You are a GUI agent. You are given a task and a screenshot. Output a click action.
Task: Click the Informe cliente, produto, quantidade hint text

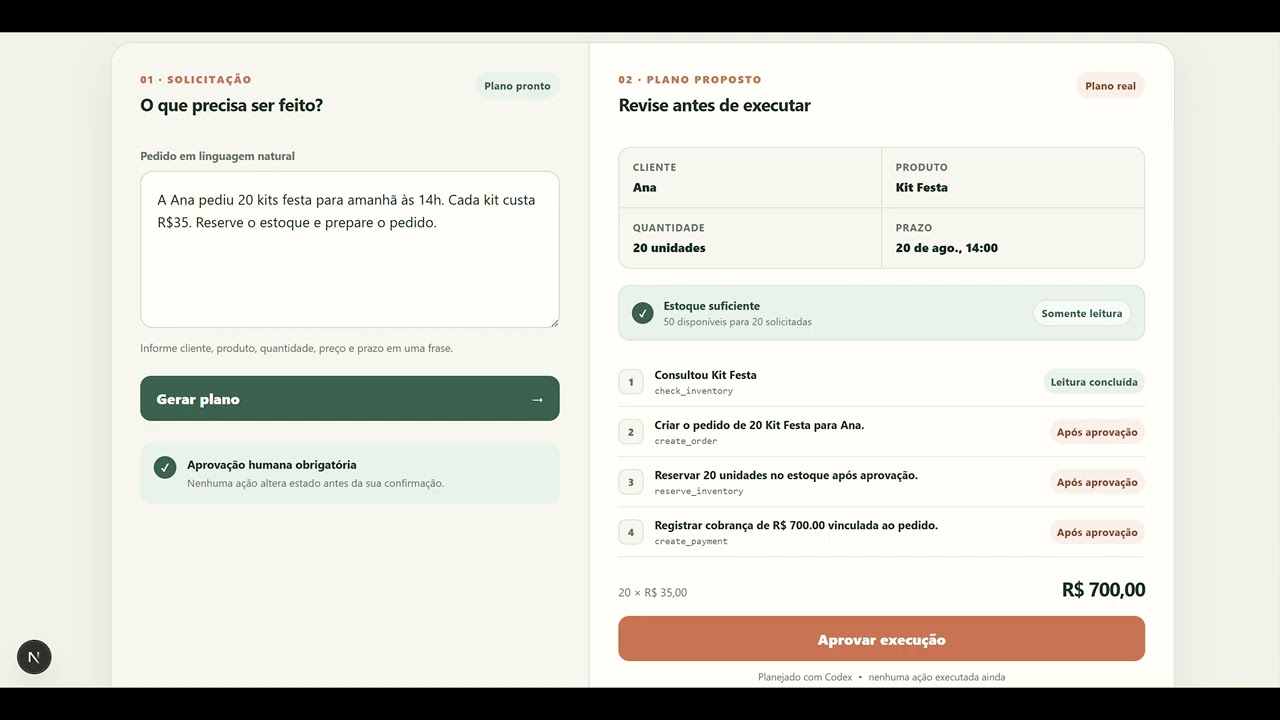(297, 348)
